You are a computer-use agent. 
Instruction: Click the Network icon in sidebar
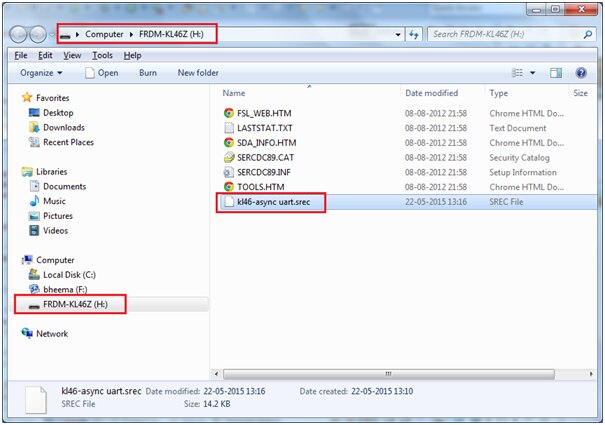27,333
